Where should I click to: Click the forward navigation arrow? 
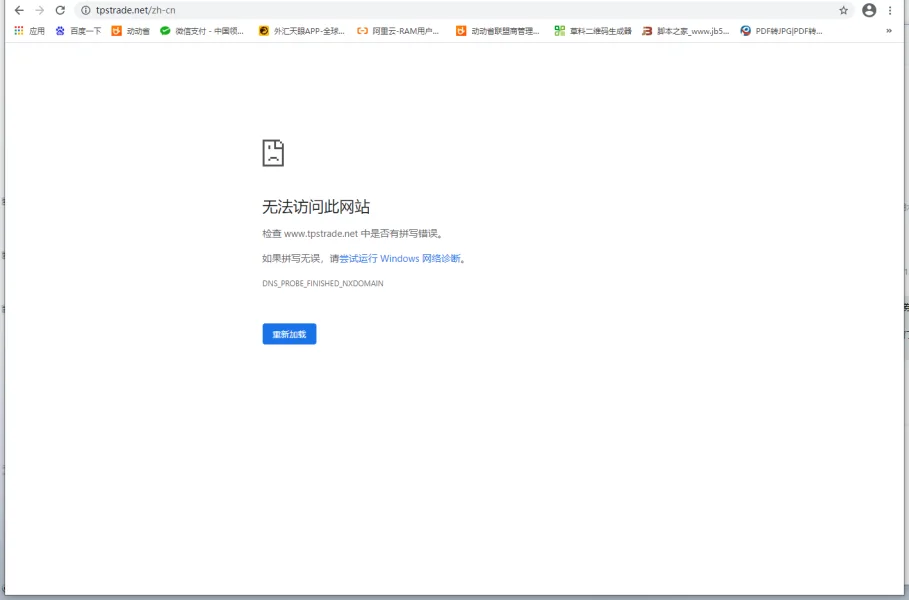click(x=39, y=10)
